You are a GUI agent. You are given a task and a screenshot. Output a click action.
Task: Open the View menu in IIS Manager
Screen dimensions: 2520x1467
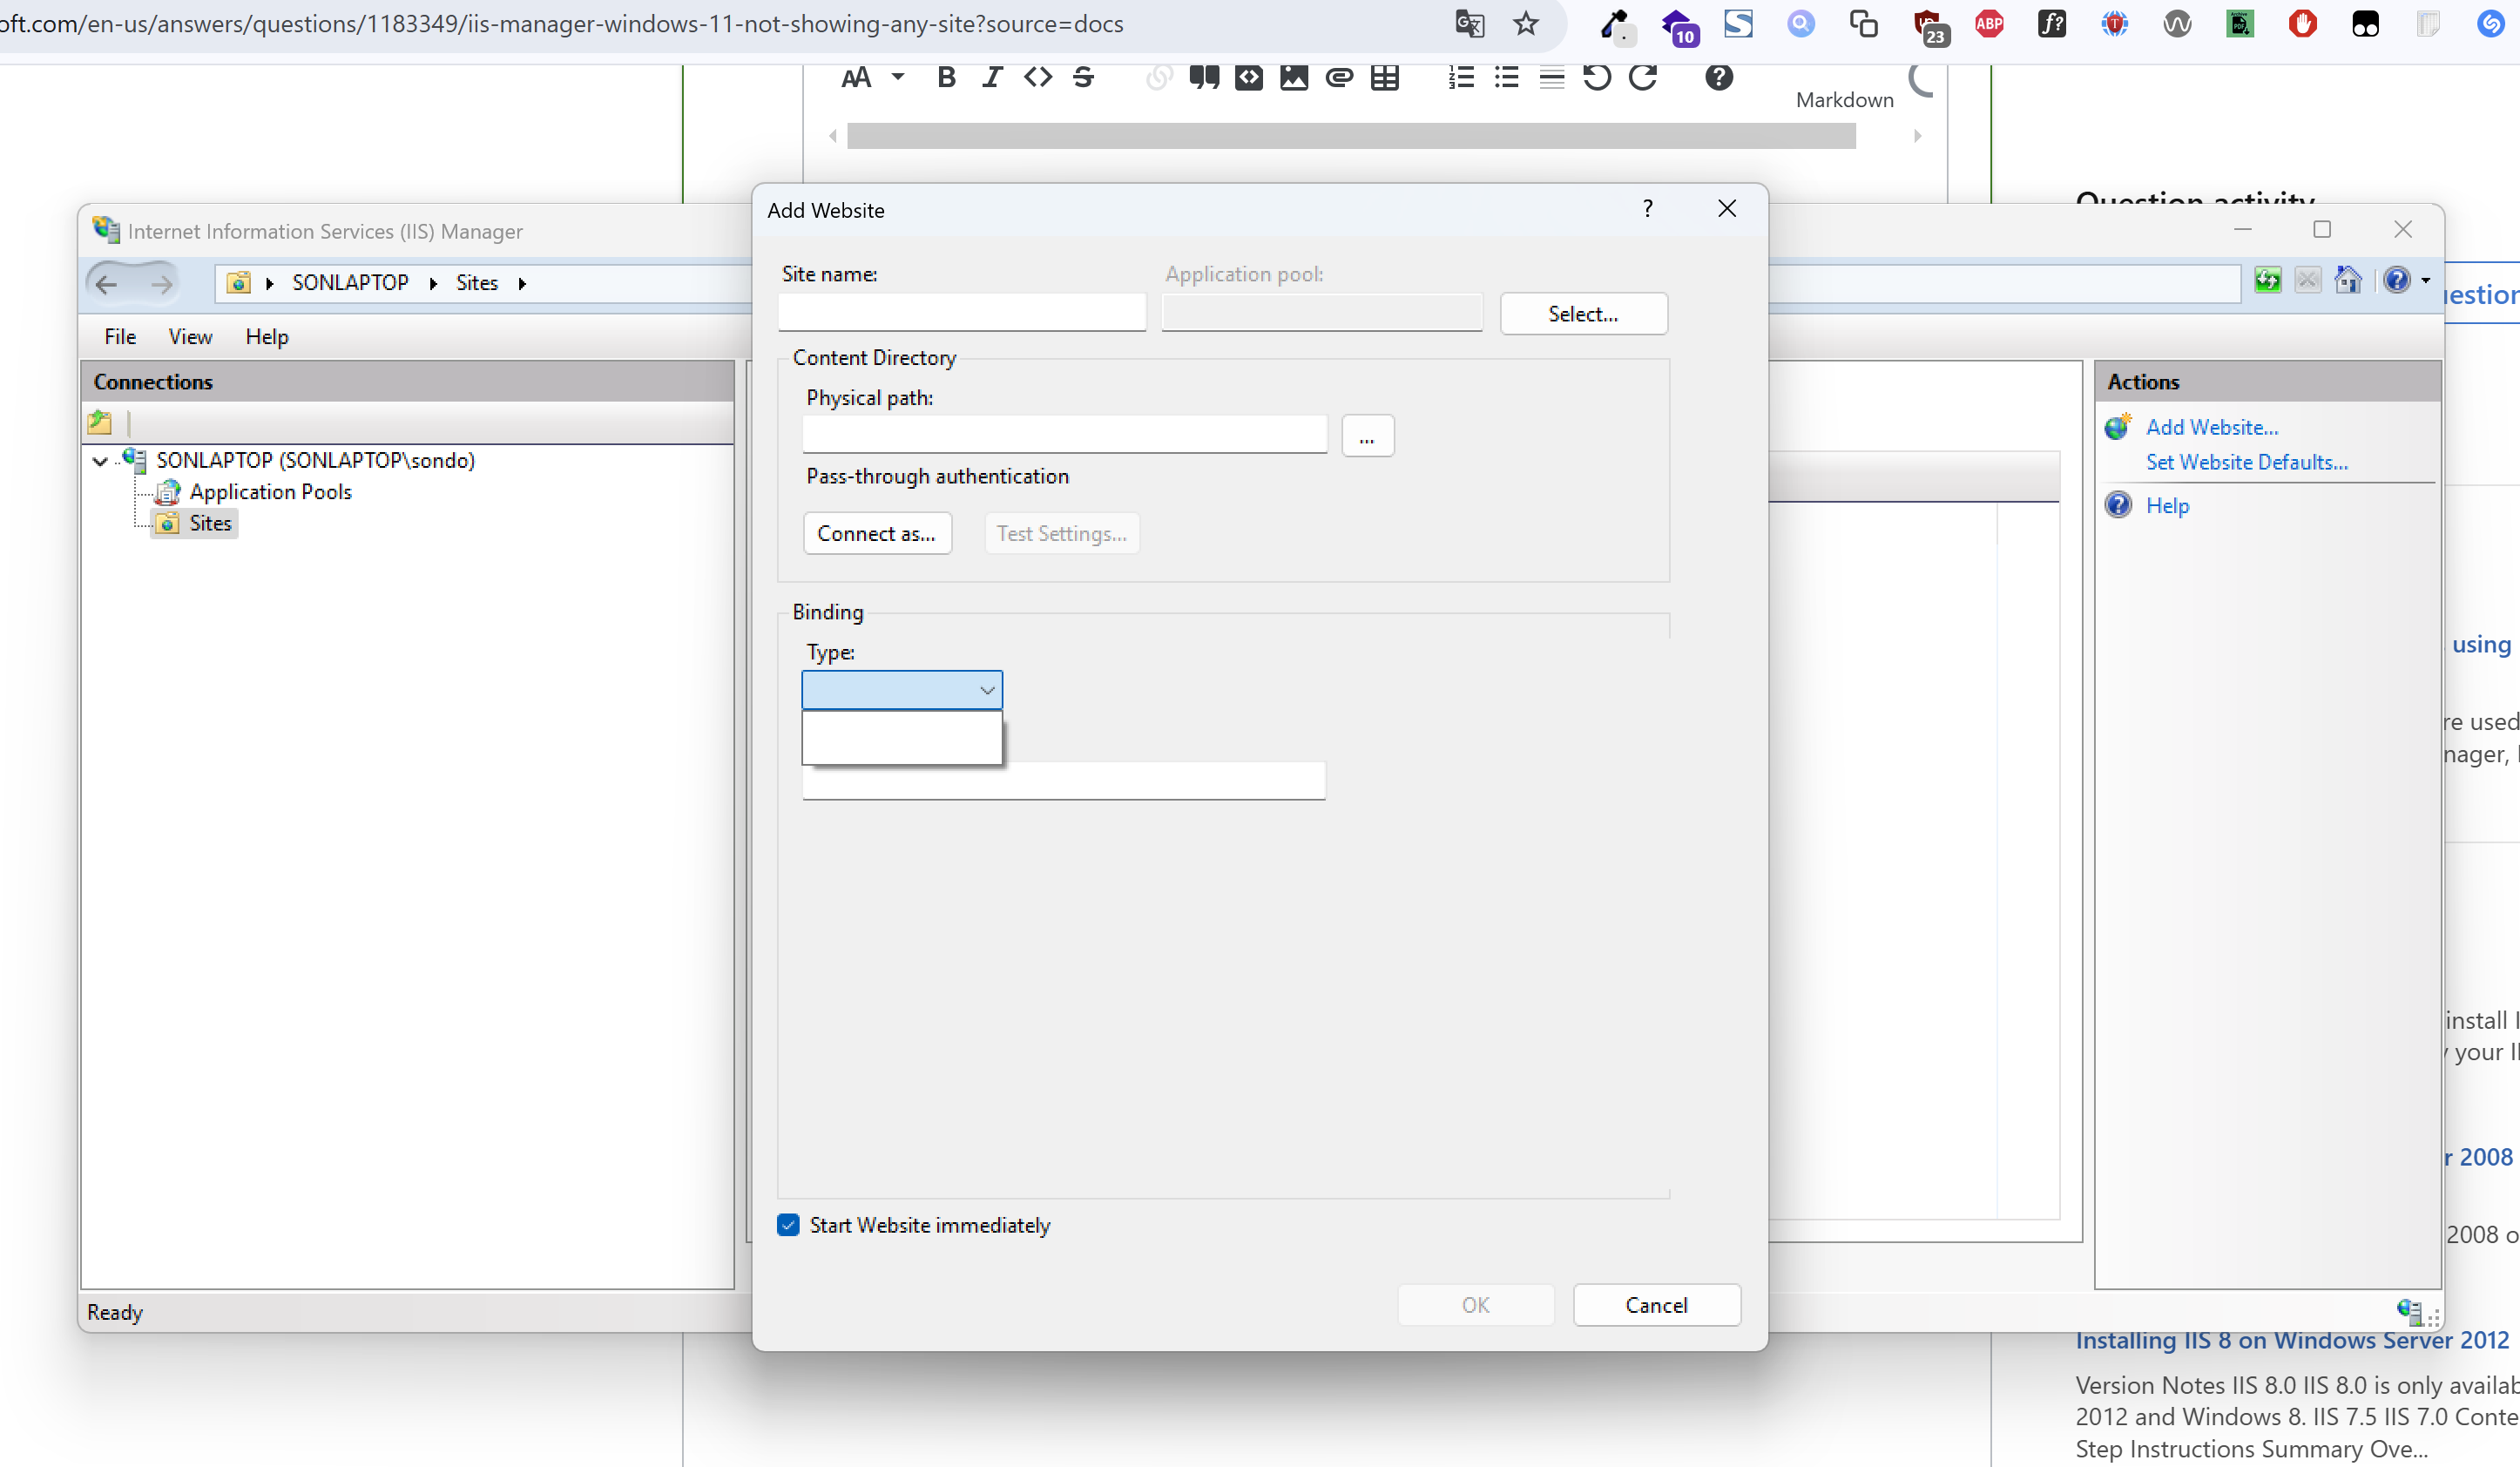pos(187,335)
